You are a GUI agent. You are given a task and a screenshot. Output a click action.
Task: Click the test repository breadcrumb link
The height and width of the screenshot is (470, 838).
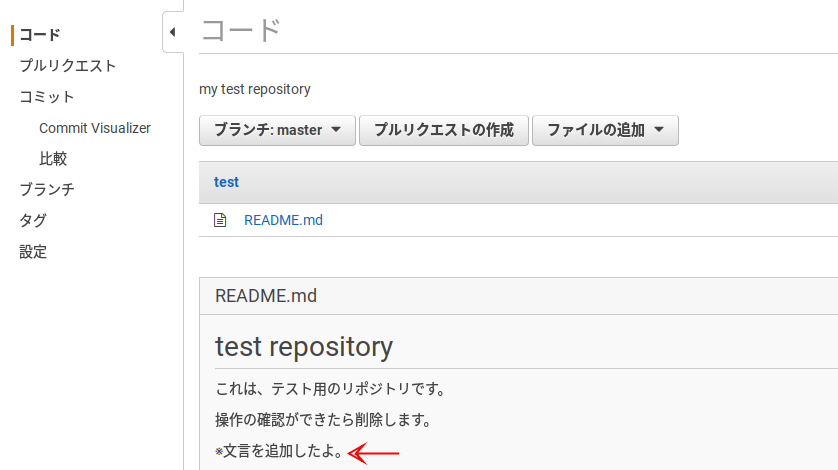click(x=226, y=182)
